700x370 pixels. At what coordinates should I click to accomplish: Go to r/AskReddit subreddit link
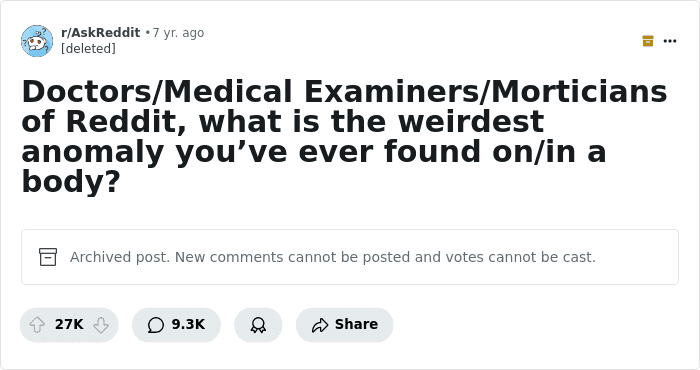point(100,33)
